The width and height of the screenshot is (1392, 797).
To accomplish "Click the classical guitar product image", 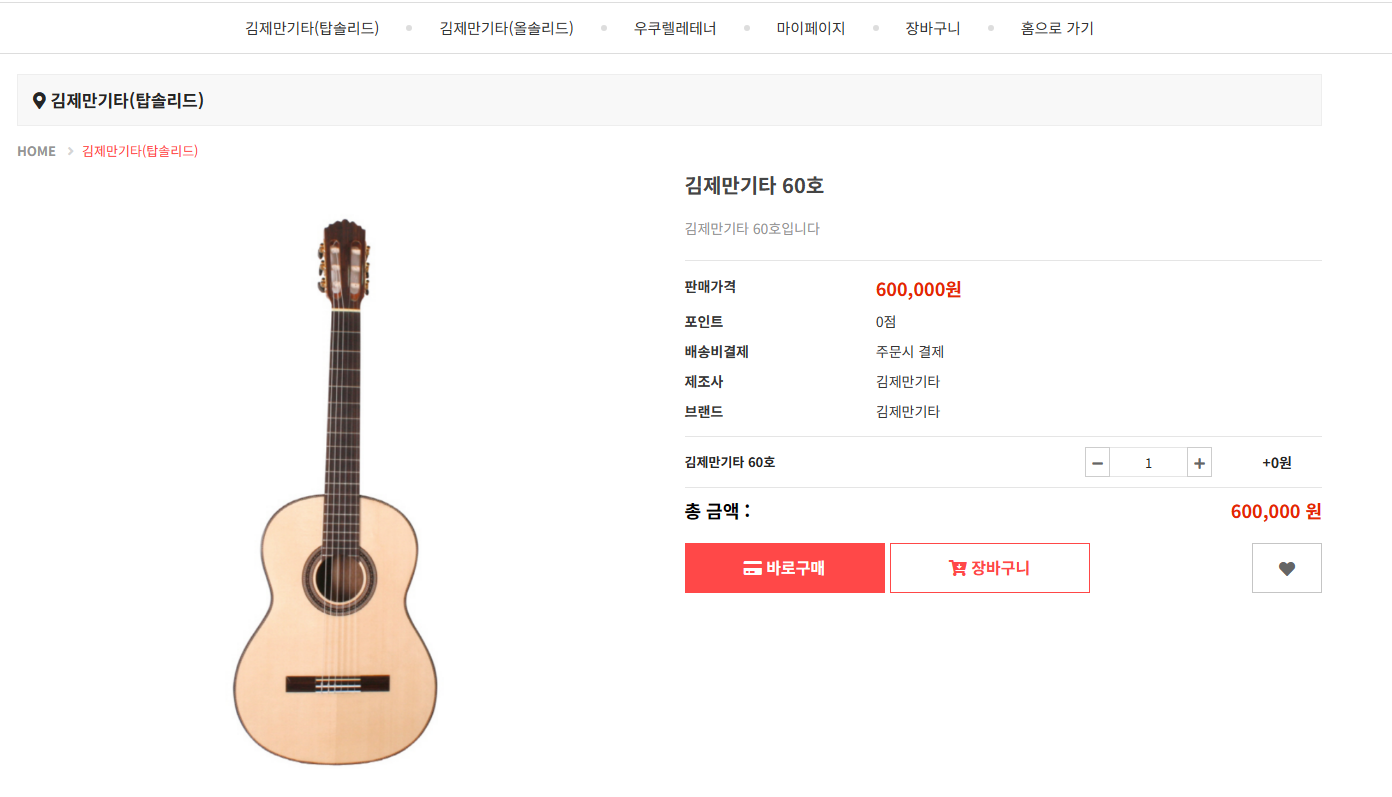I will point(336,490).
